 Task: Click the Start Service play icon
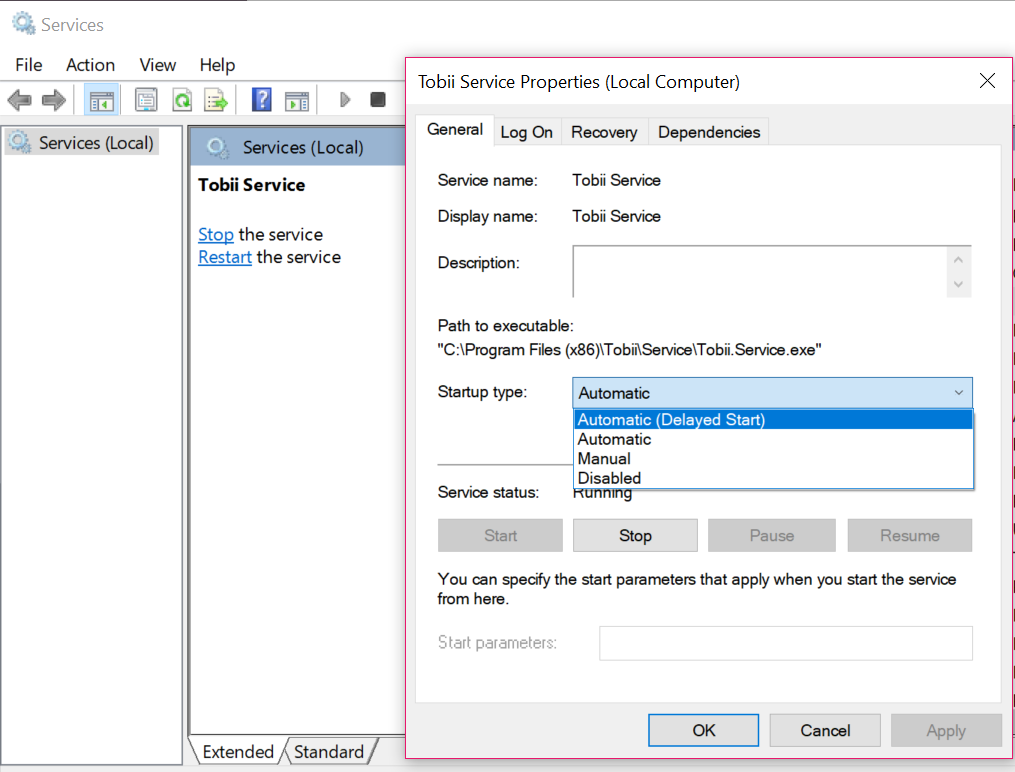pos(345,100)
